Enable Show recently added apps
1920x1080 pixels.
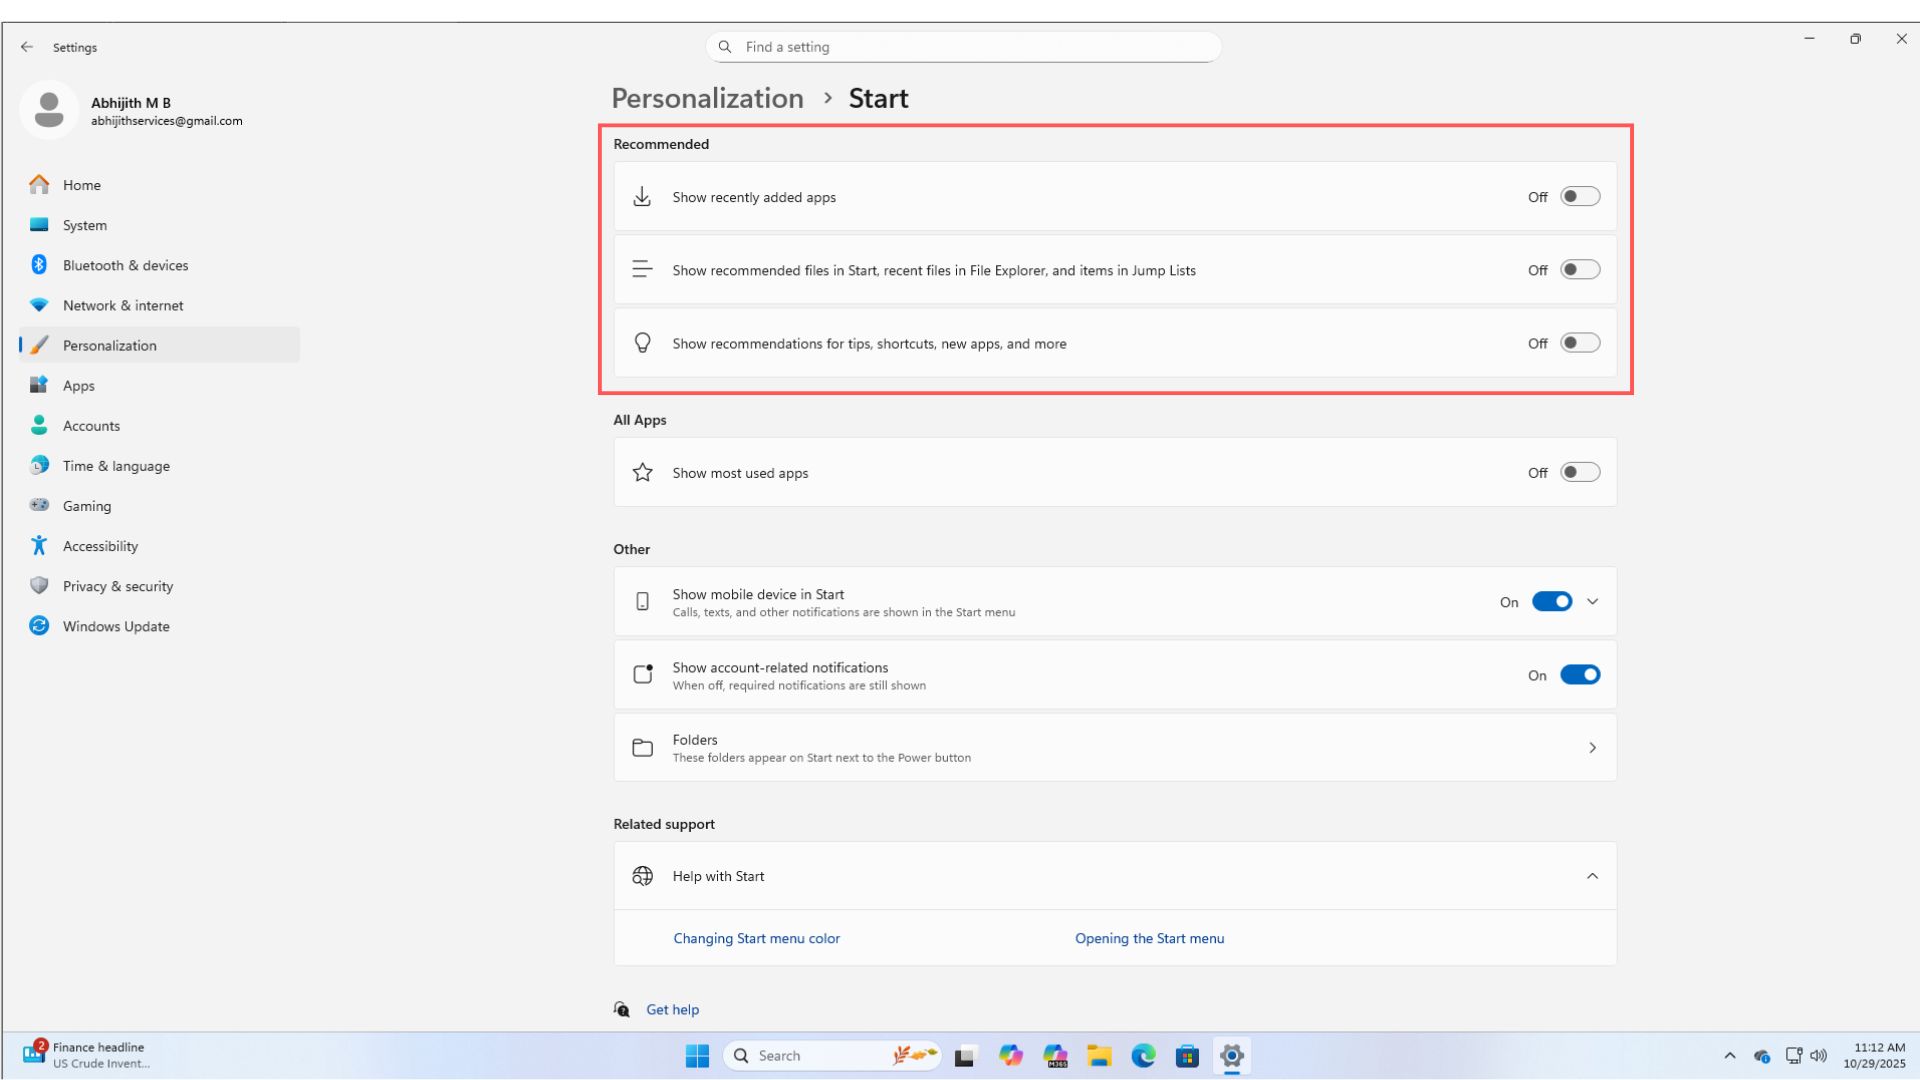(x=1580, y=196)
